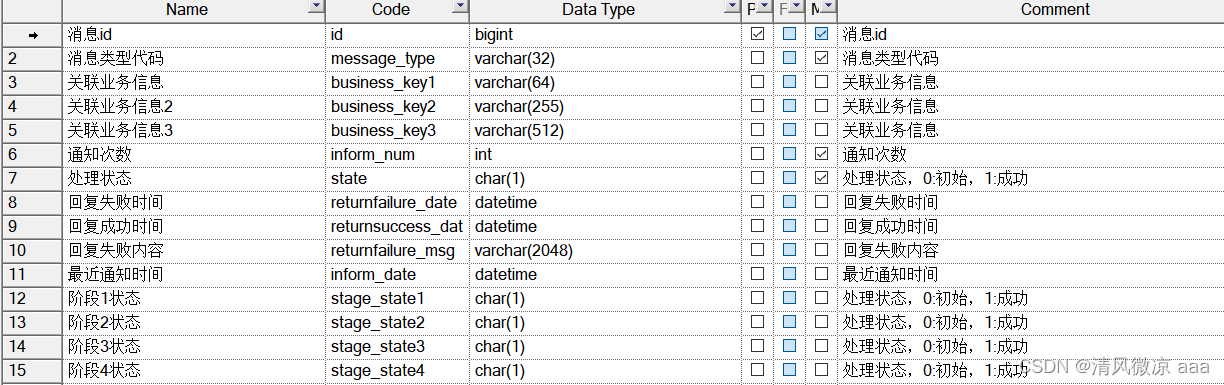Click the Name cell 回复失败时间

[x=194, y=202]
